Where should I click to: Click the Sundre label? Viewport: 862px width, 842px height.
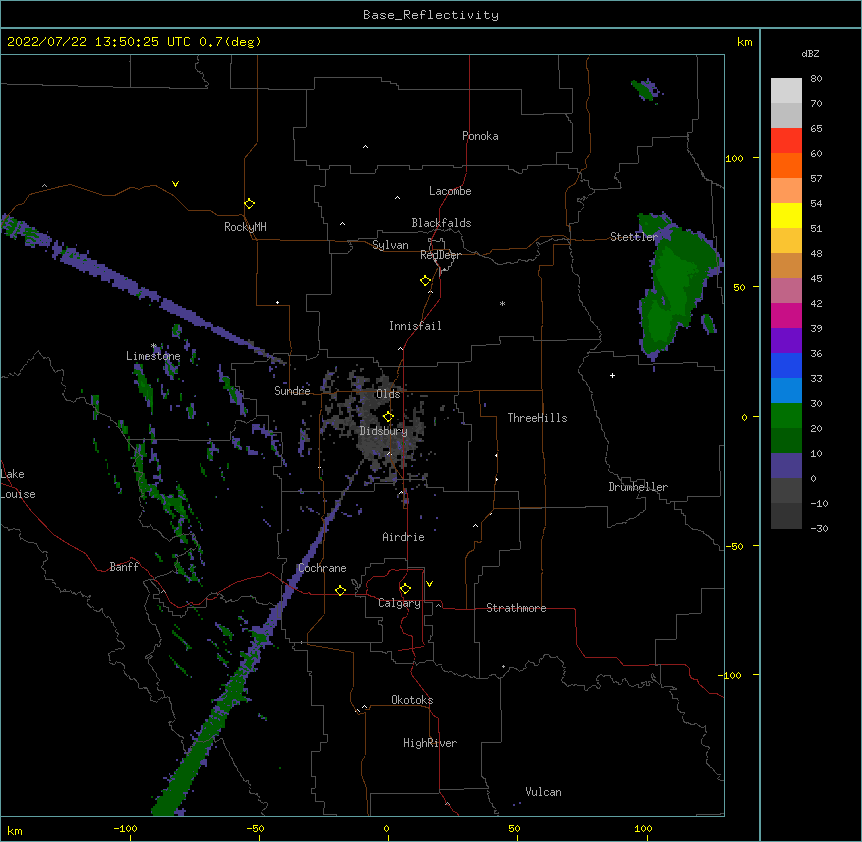(292, 391)
